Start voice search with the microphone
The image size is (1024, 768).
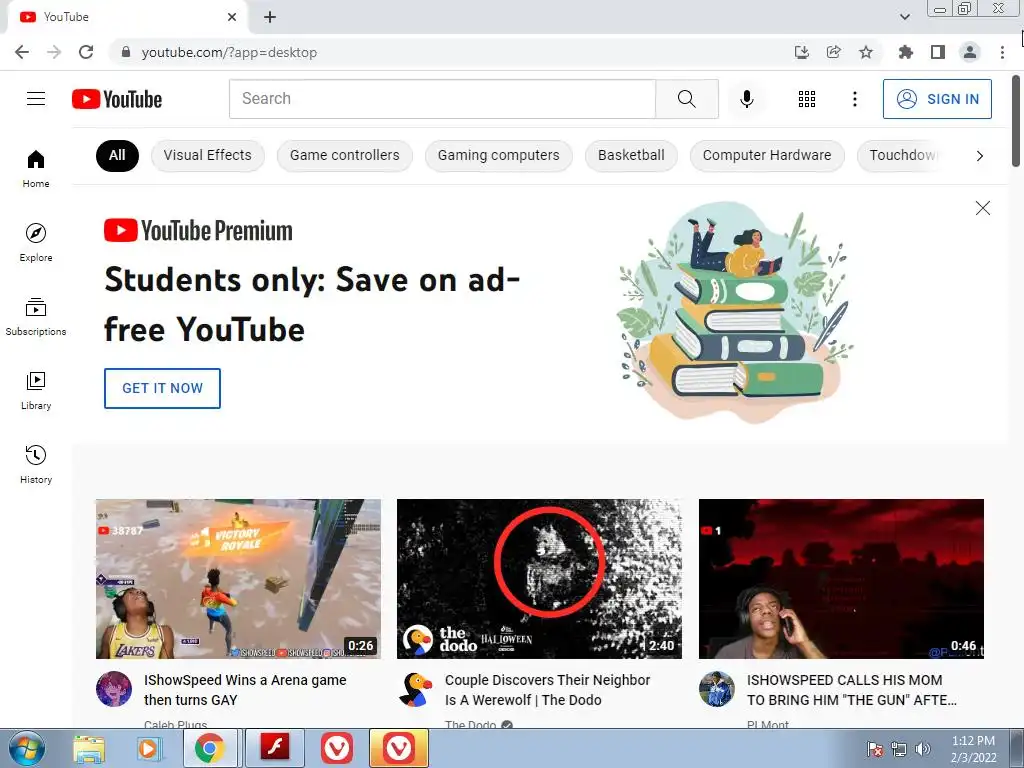(746, 99)
